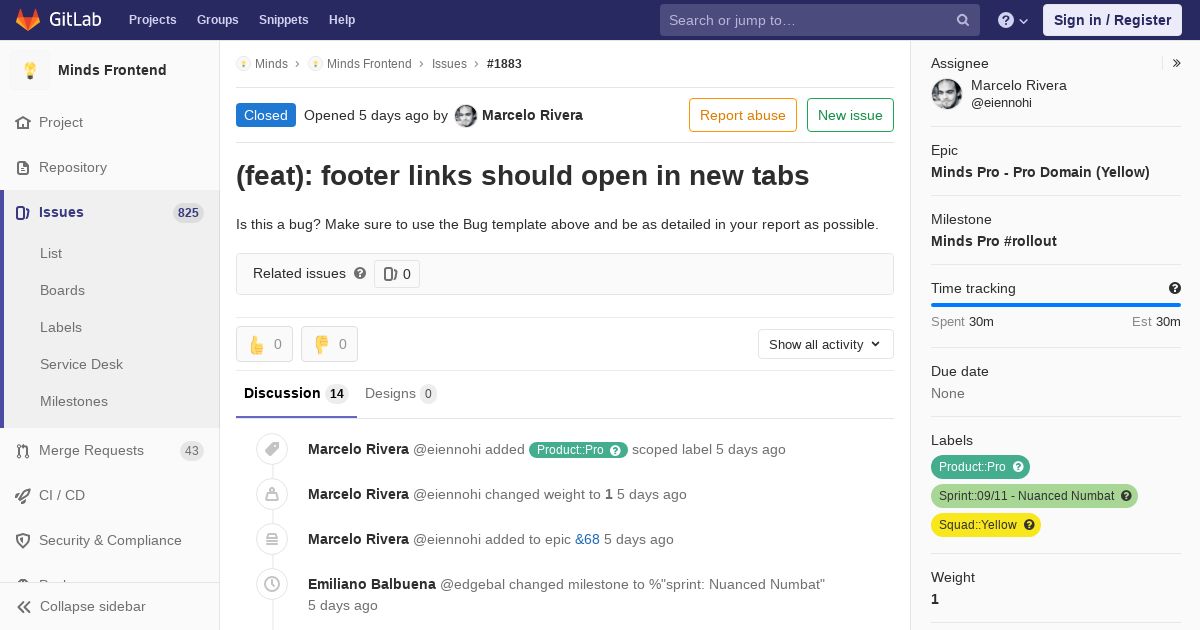This screenshot has width=1200, height=630.
Task: Open Labels in sidebar
Action: point(61,328)
